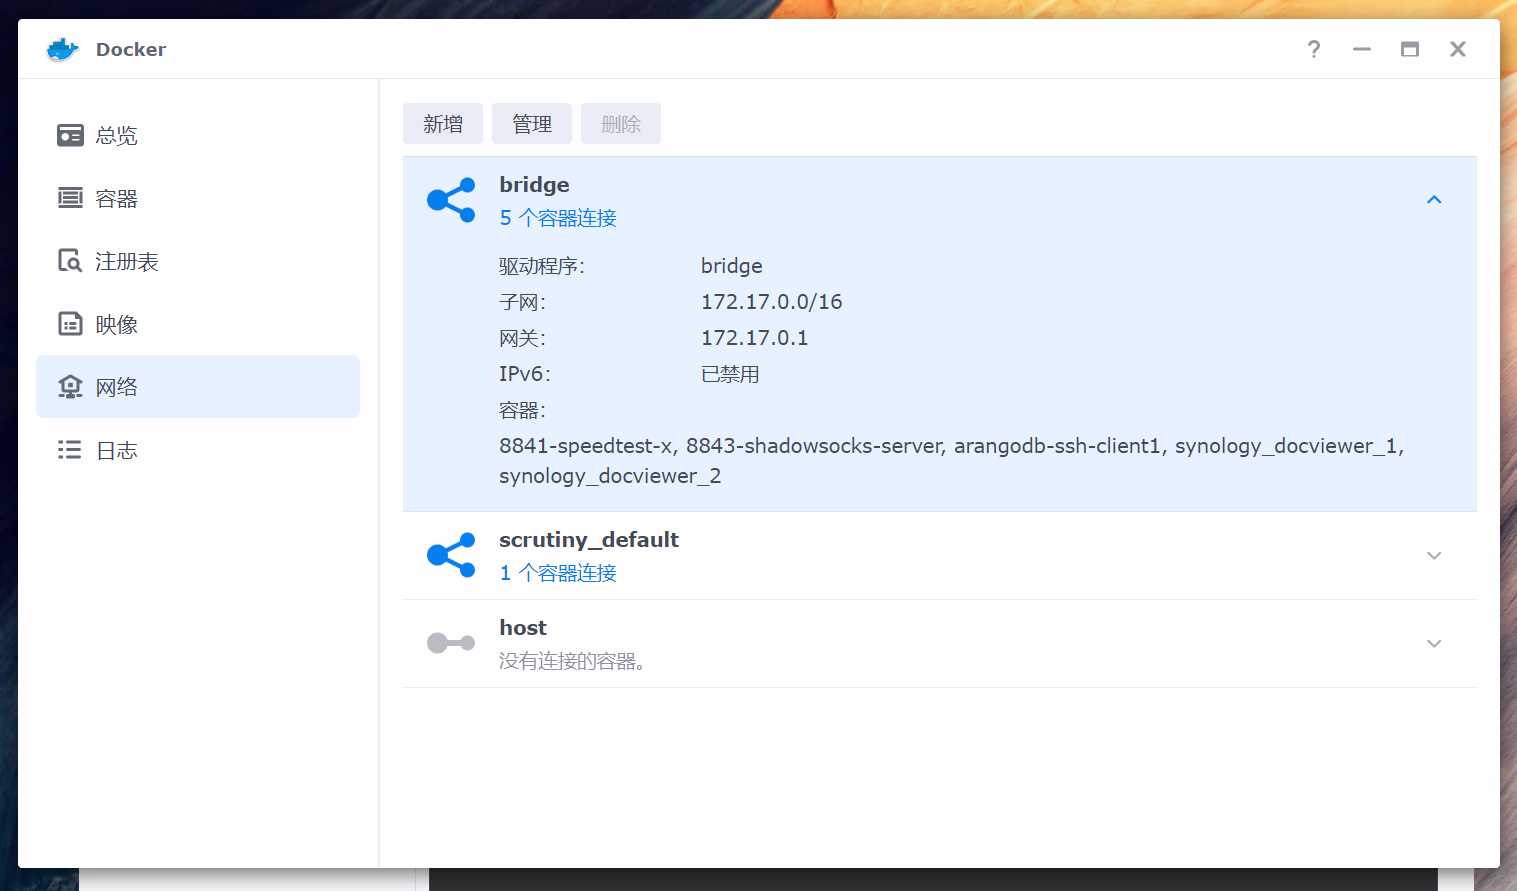Maximize the Docker window
The height and width of the screenshot is (891, 1517).
tap(1409, 49)
